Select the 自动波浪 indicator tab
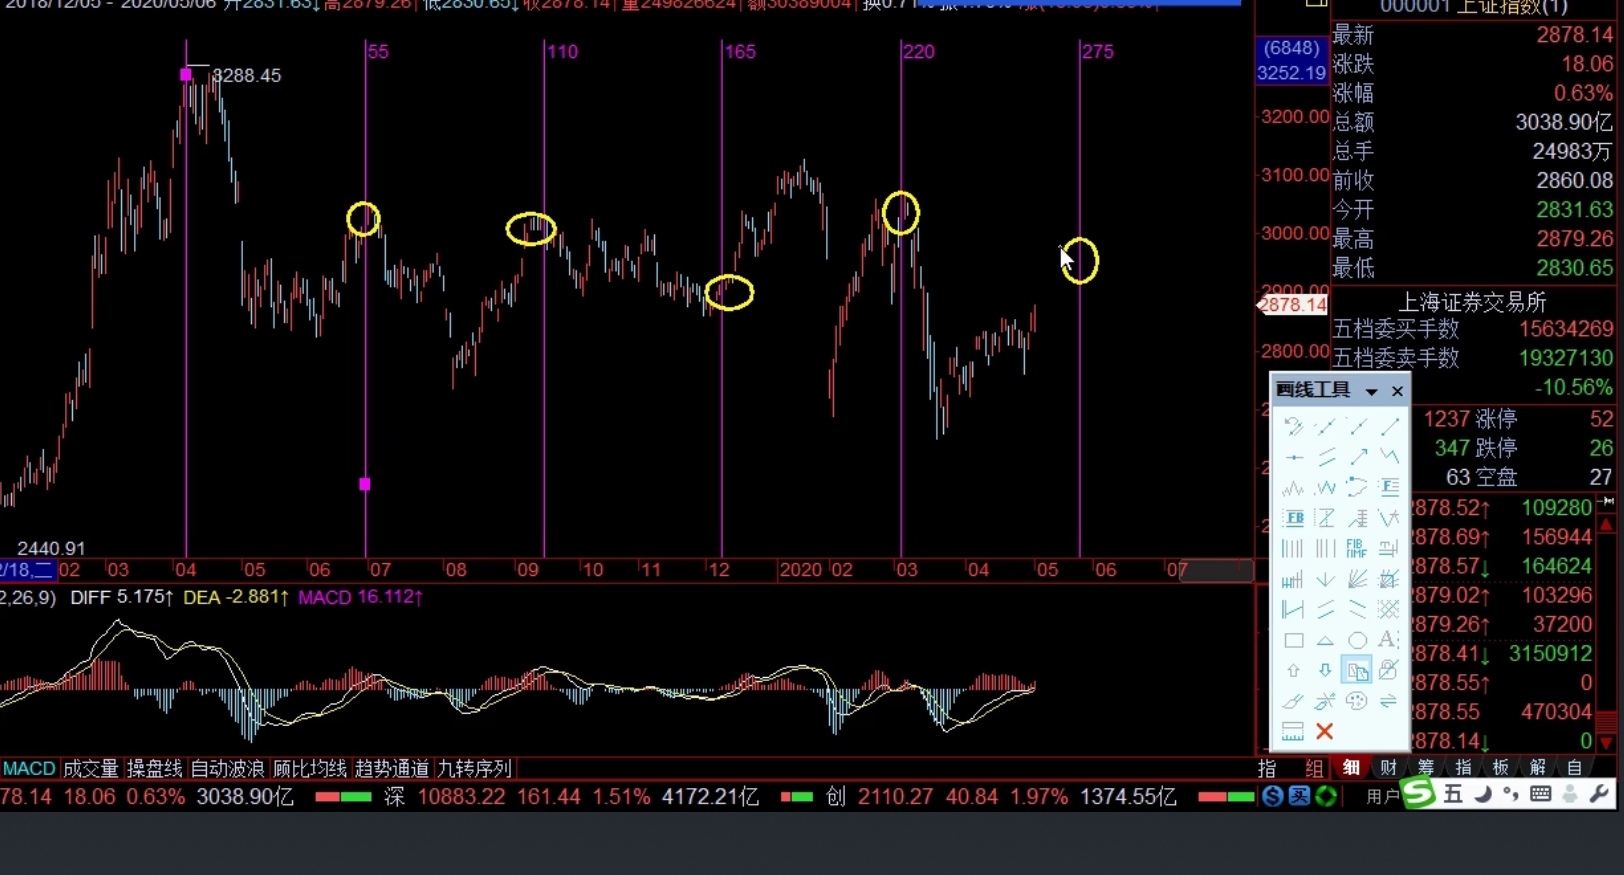The image size is (1624, 875). (x=228, y=768)
